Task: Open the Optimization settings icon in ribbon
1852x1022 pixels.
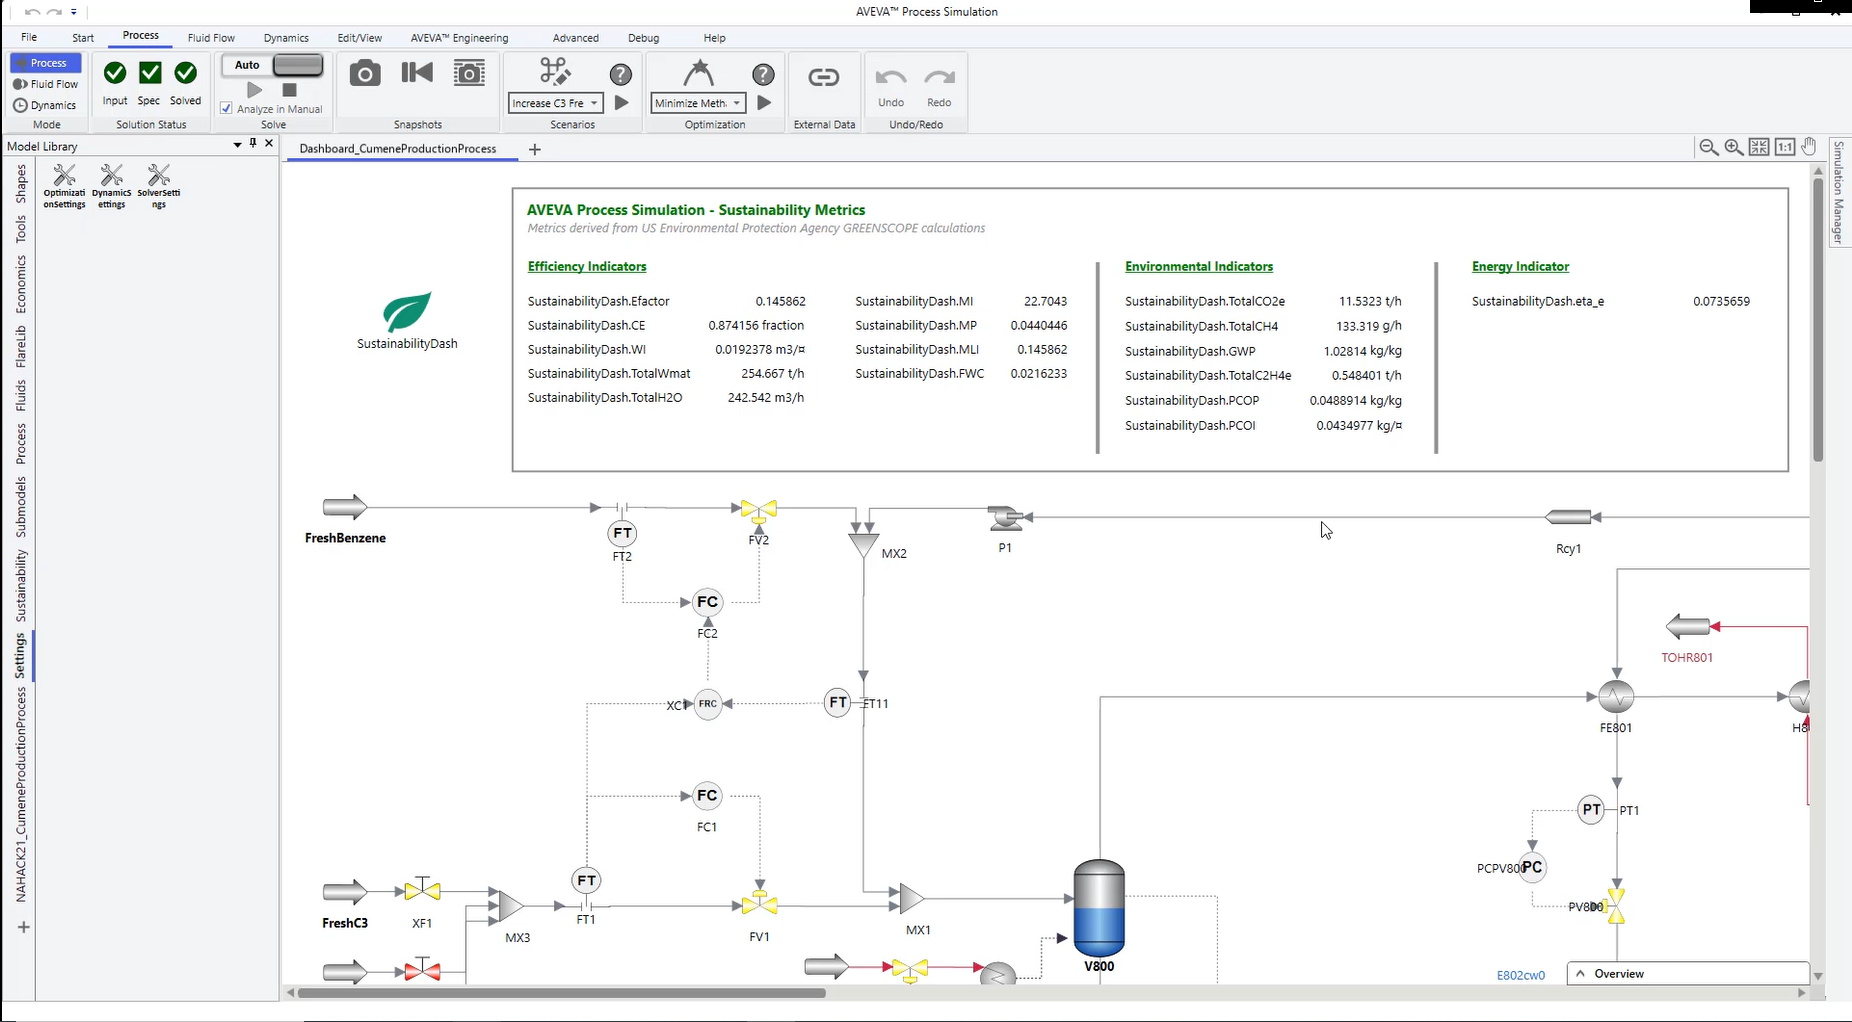Action: point(698,73)
